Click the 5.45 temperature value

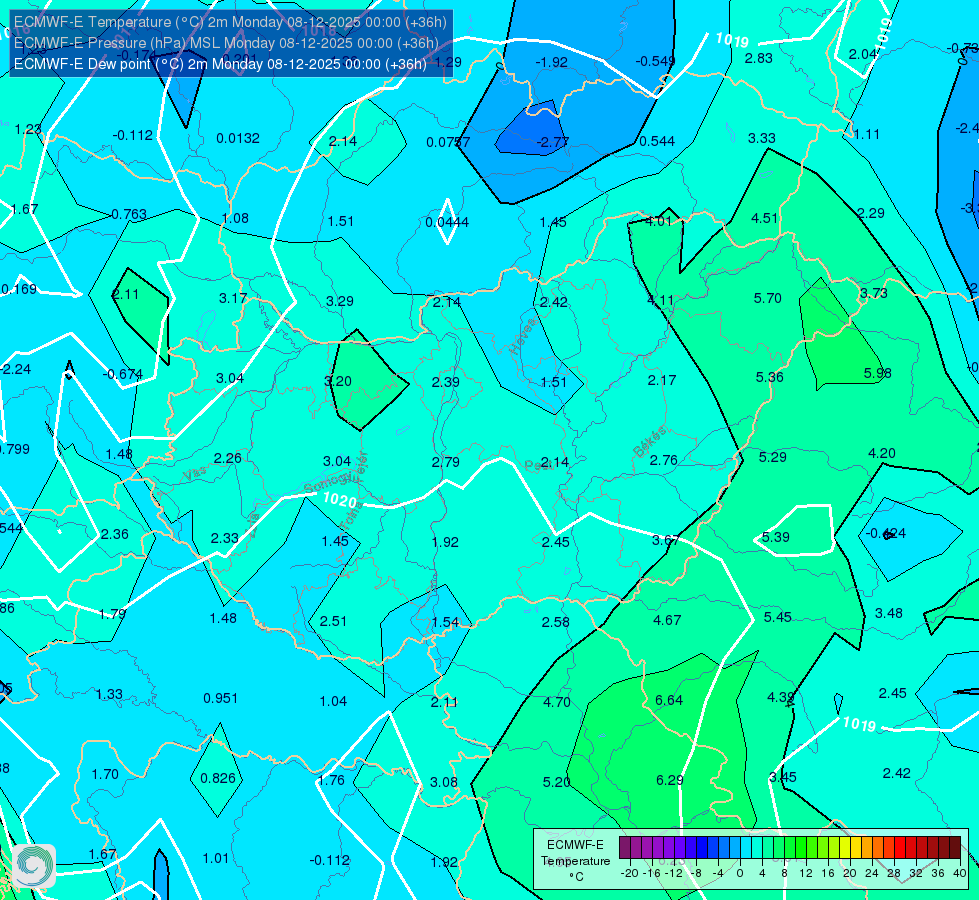pyautogui.click(x=777, y=617)
